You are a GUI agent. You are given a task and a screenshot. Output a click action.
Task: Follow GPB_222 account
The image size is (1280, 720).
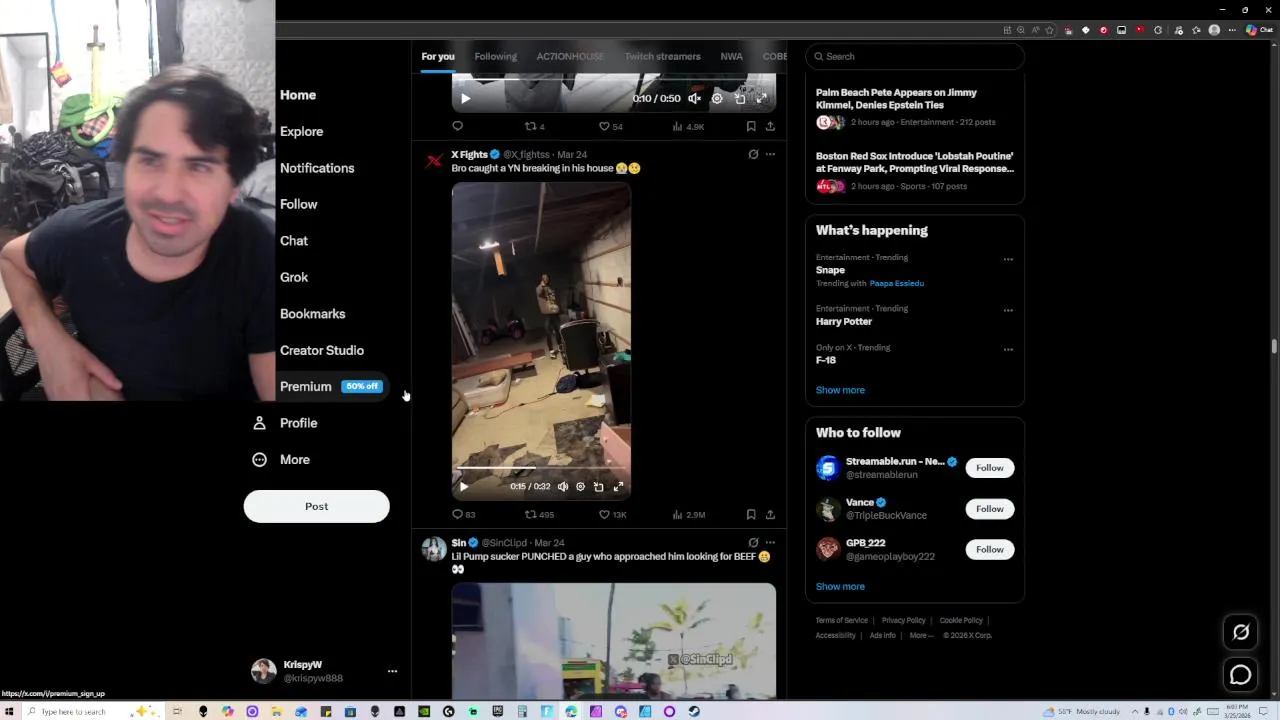tap(989, 549)
